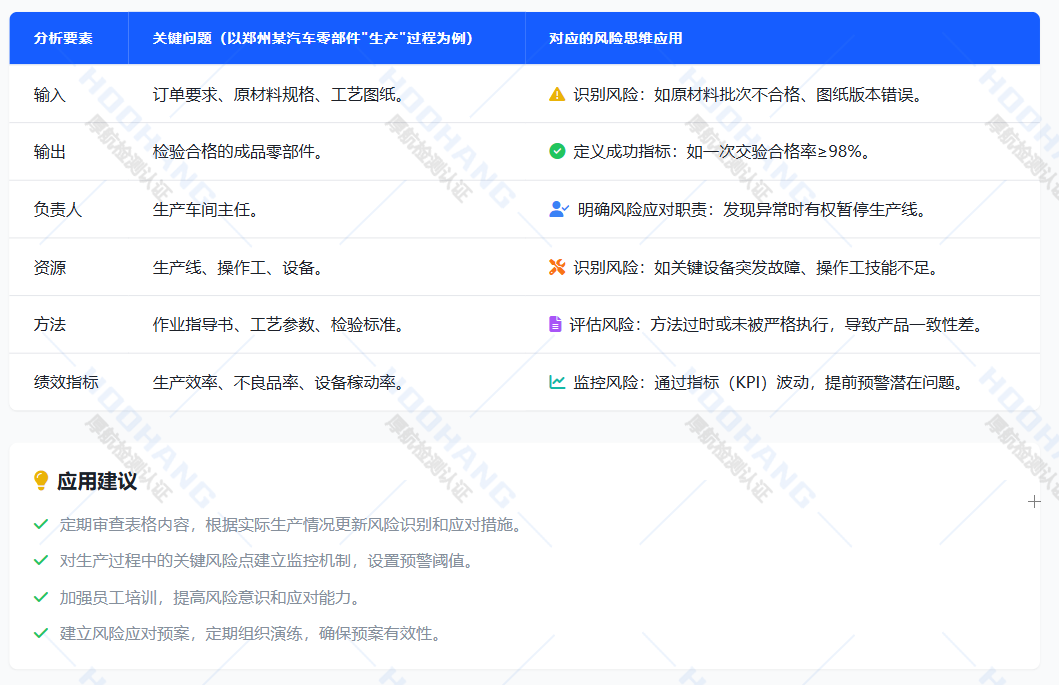Viewport: 1060px width, 685px height.
Task: Click the yellow lightbulb icon beside 应用建议
Action: point(41,481)
